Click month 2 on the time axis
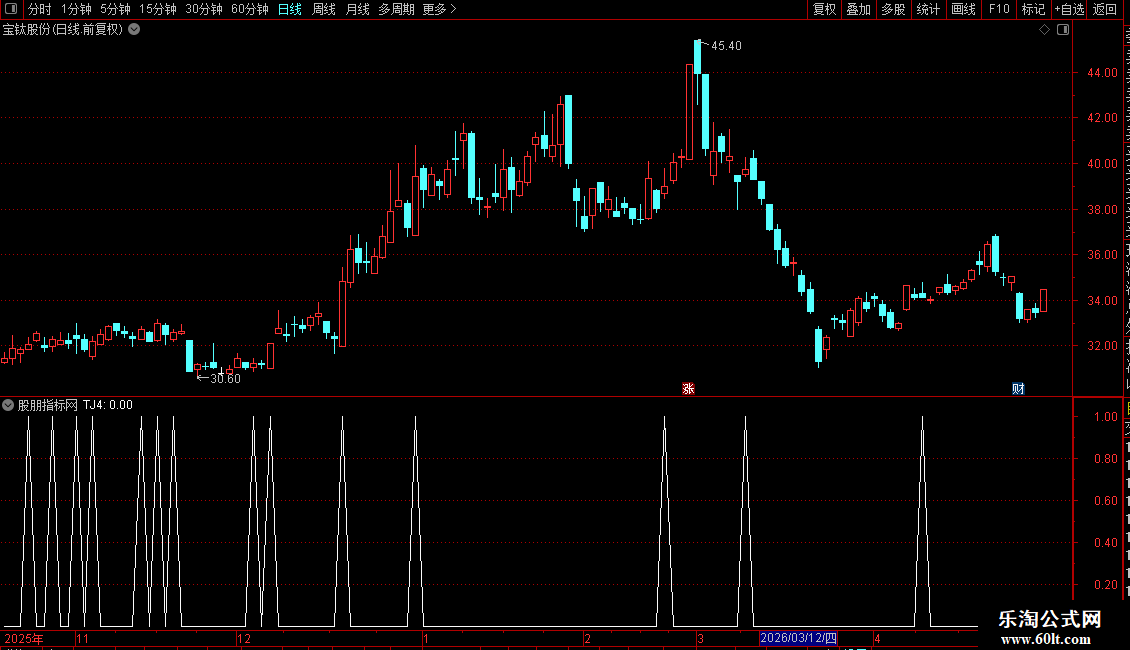Viewport: 1130px width, 650px height. 587,638
